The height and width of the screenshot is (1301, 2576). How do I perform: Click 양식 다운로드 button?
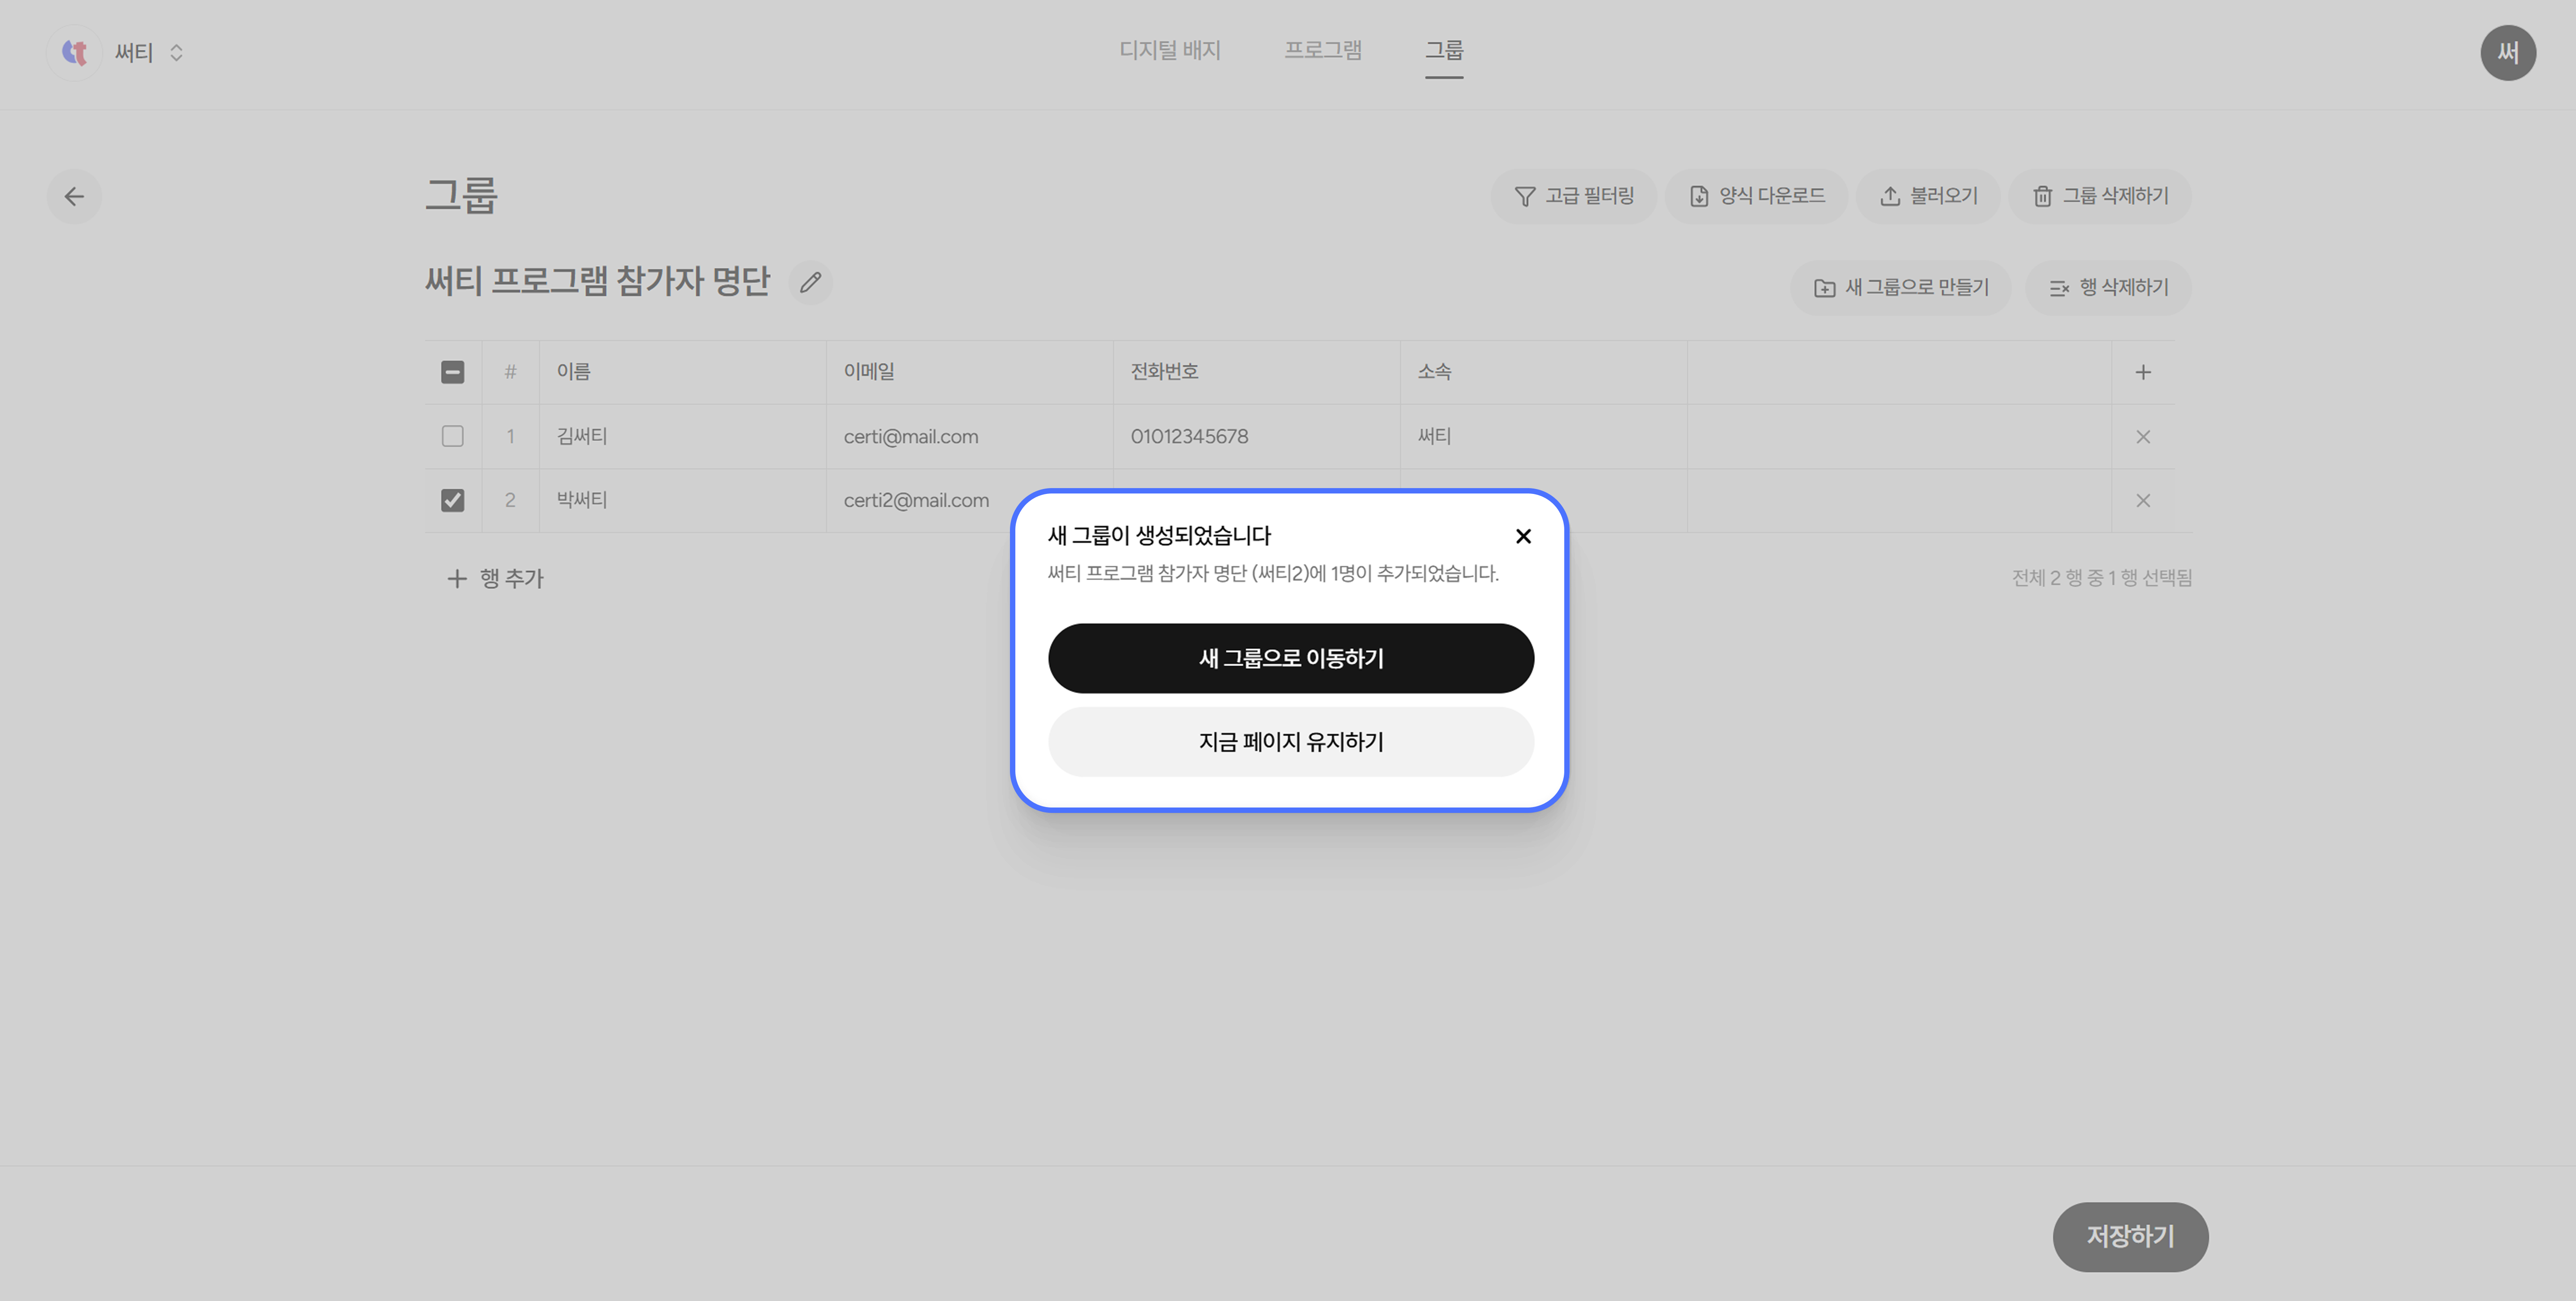[1756, 196]
